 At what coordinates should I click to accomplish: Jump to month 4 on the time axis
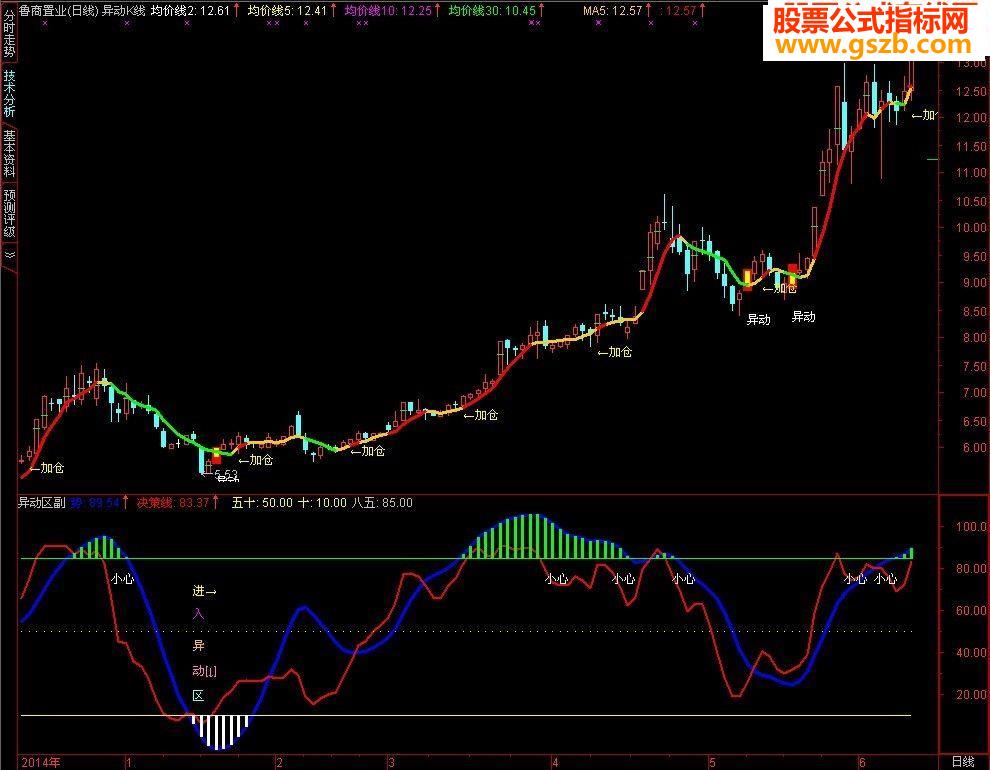555,762
